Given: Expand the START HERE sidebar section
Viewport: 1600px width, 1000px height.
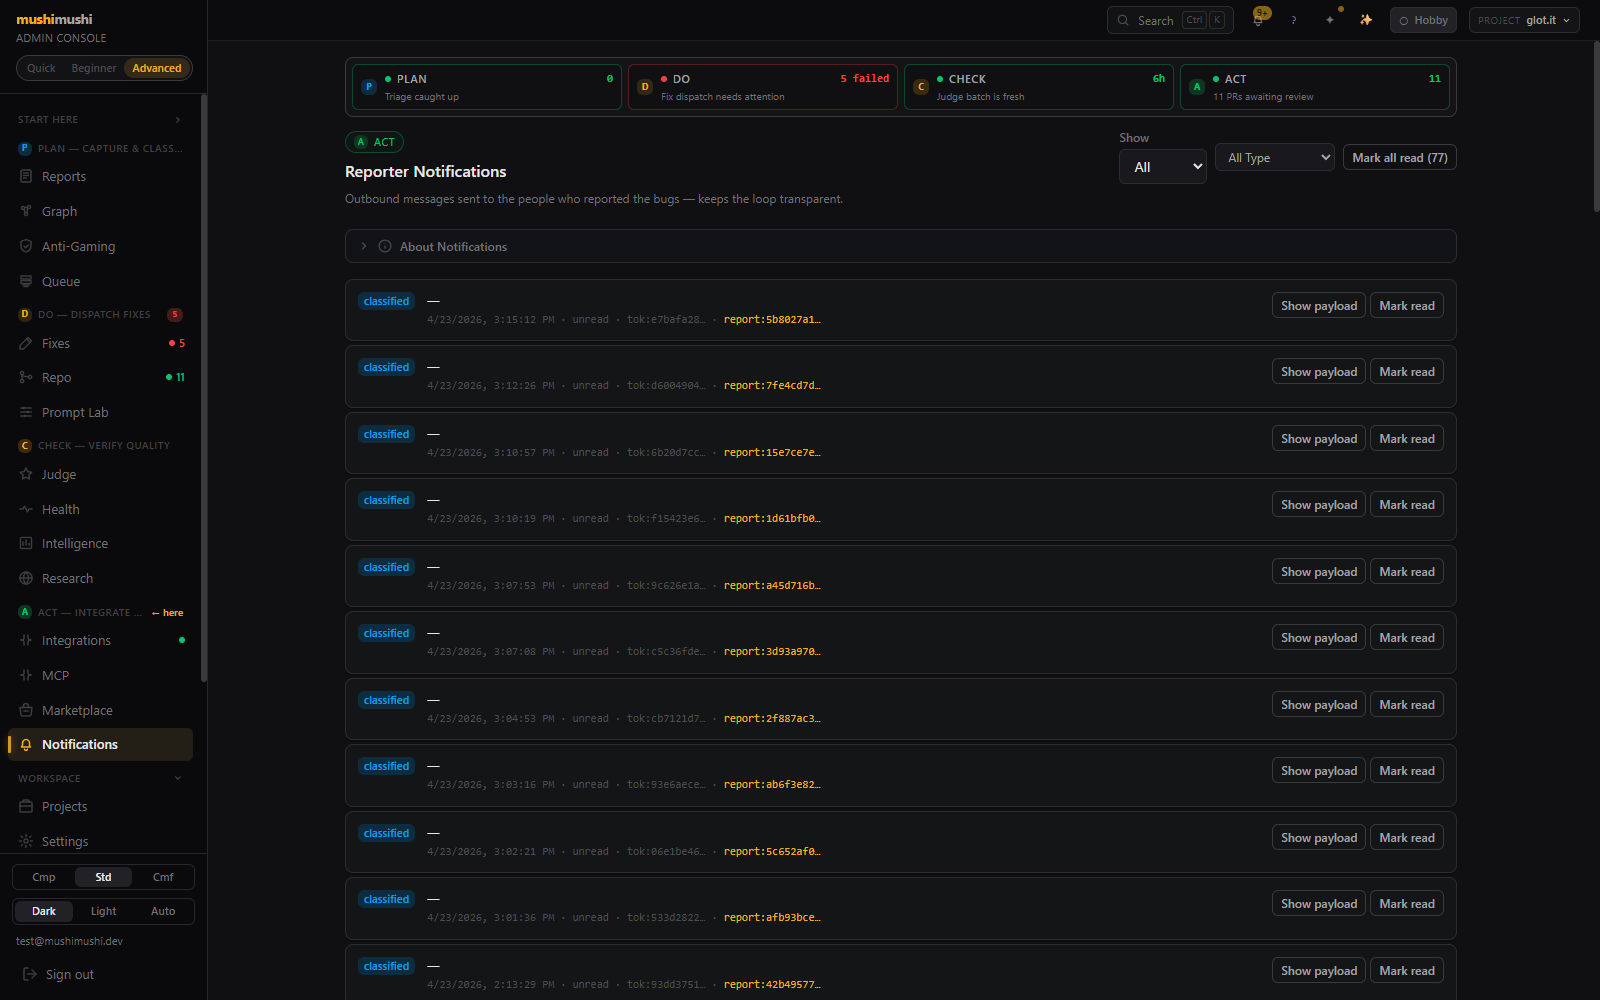Looking at the screenshot, I should pos(100,119).
